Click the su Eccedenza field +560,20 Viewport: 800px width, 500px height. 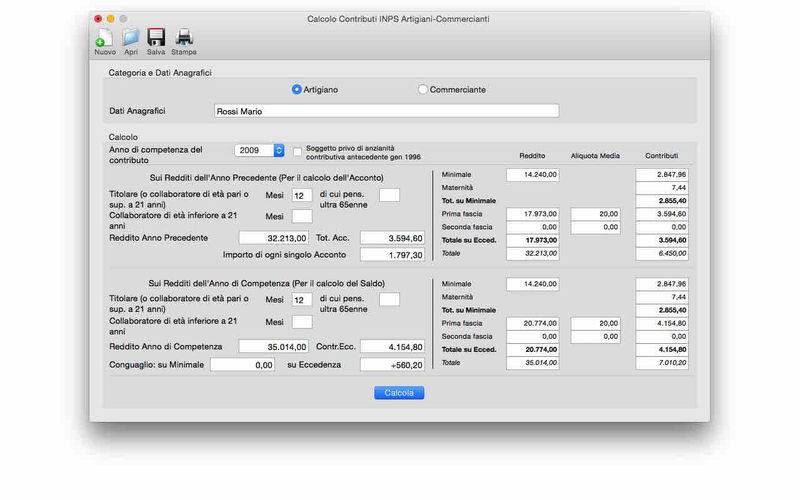(392, 365)
